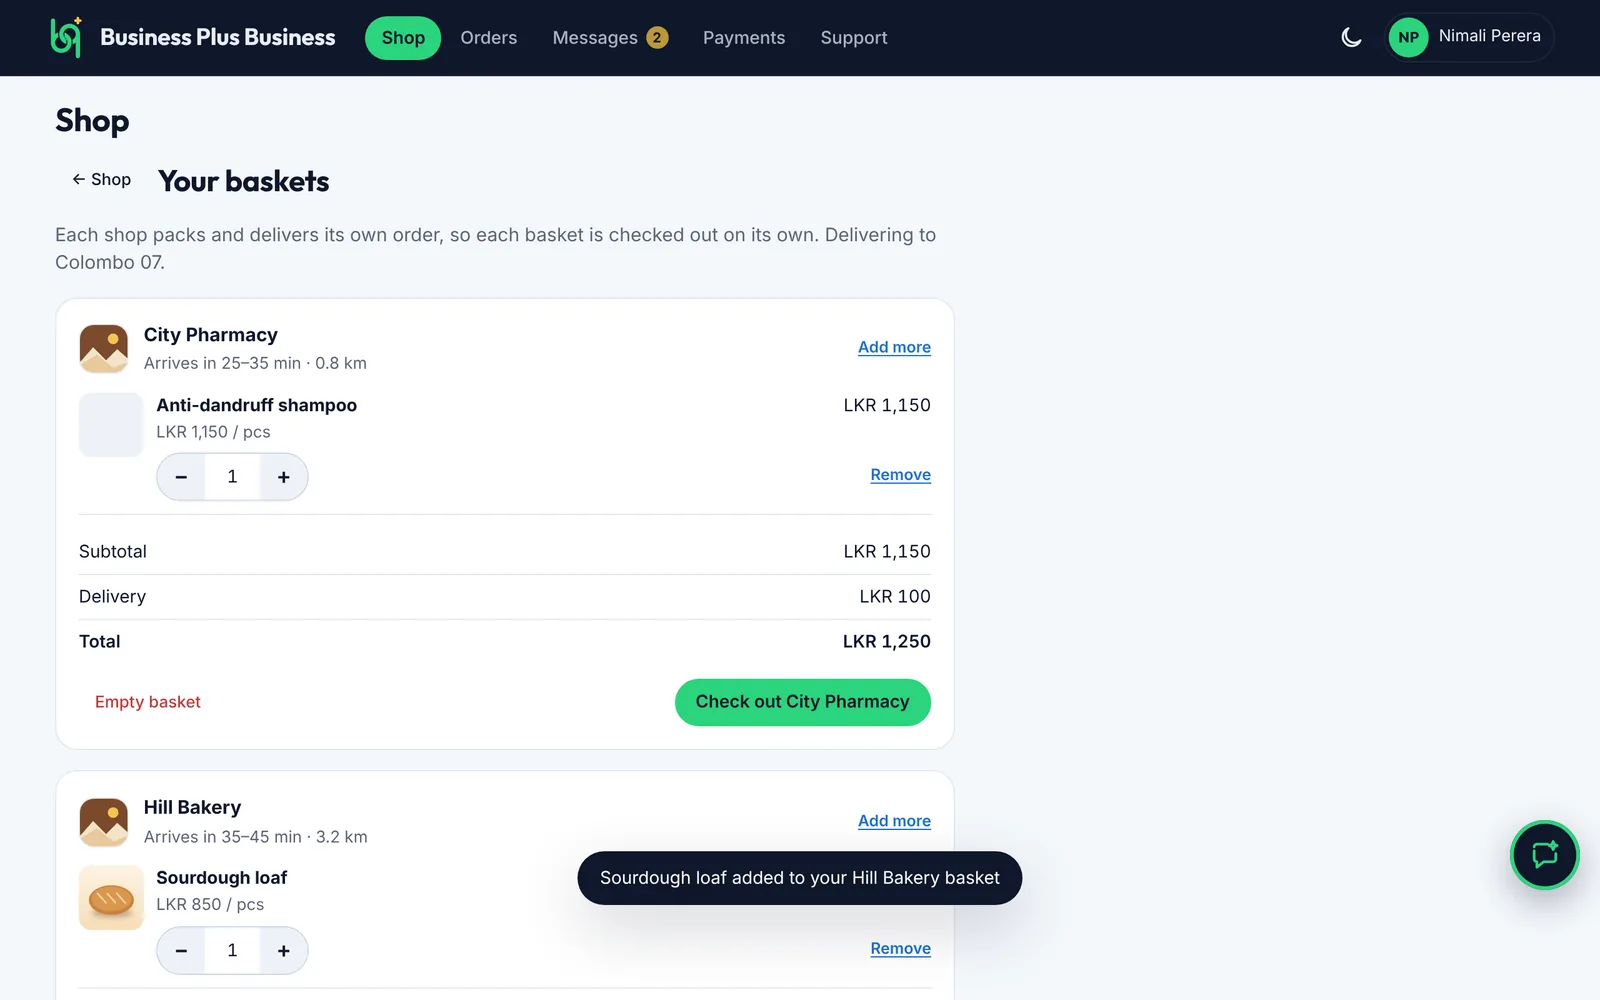Remove Sourdough loaf from basket
Image resolution: width=1600 pixels, height=1000 pixels.
pyautogui.click(x=900, y=949)
